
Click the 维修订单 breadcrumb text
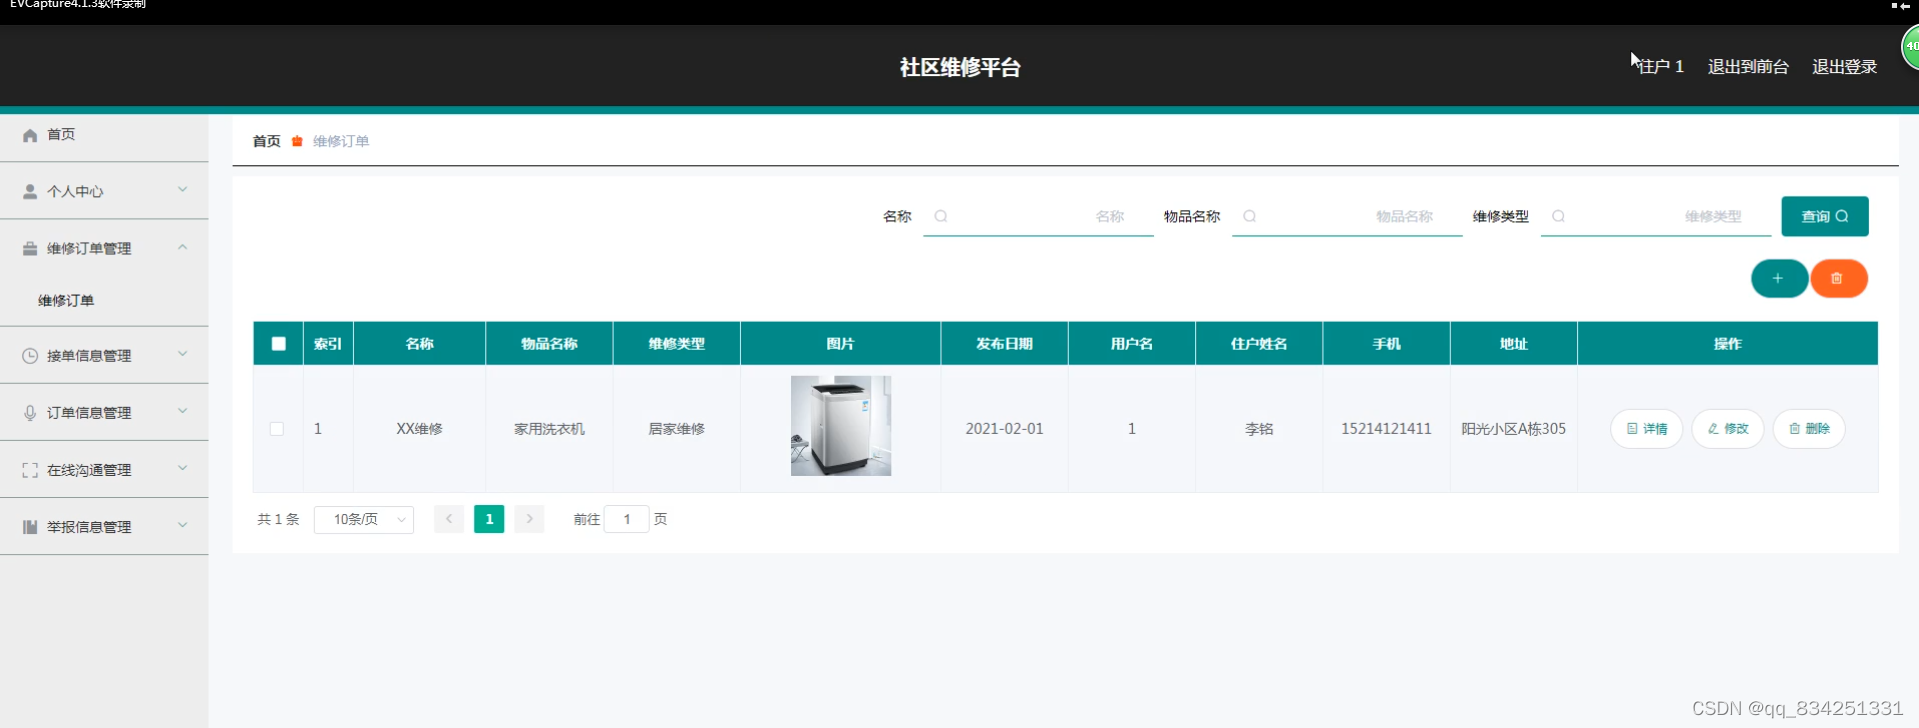point(341,141)
